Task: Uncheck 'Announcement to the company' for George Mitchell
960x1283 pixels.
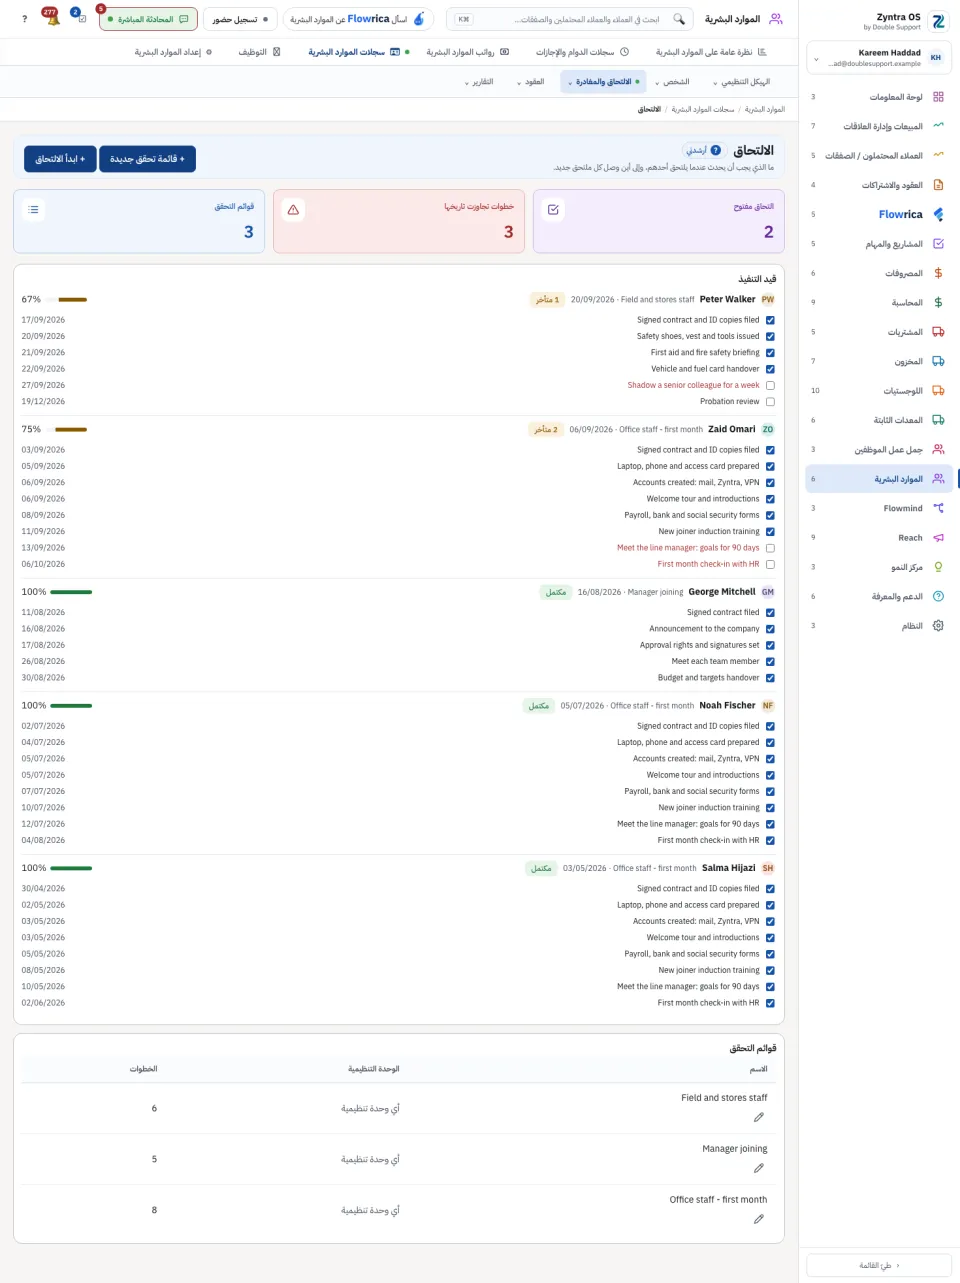Action: [770, 629]
